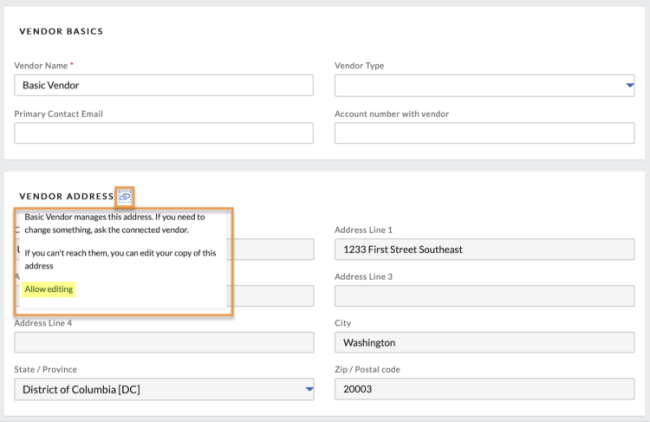Click the field partly hidden beside Address Line 3
This screenshot has width=650, height=422.
274,296
